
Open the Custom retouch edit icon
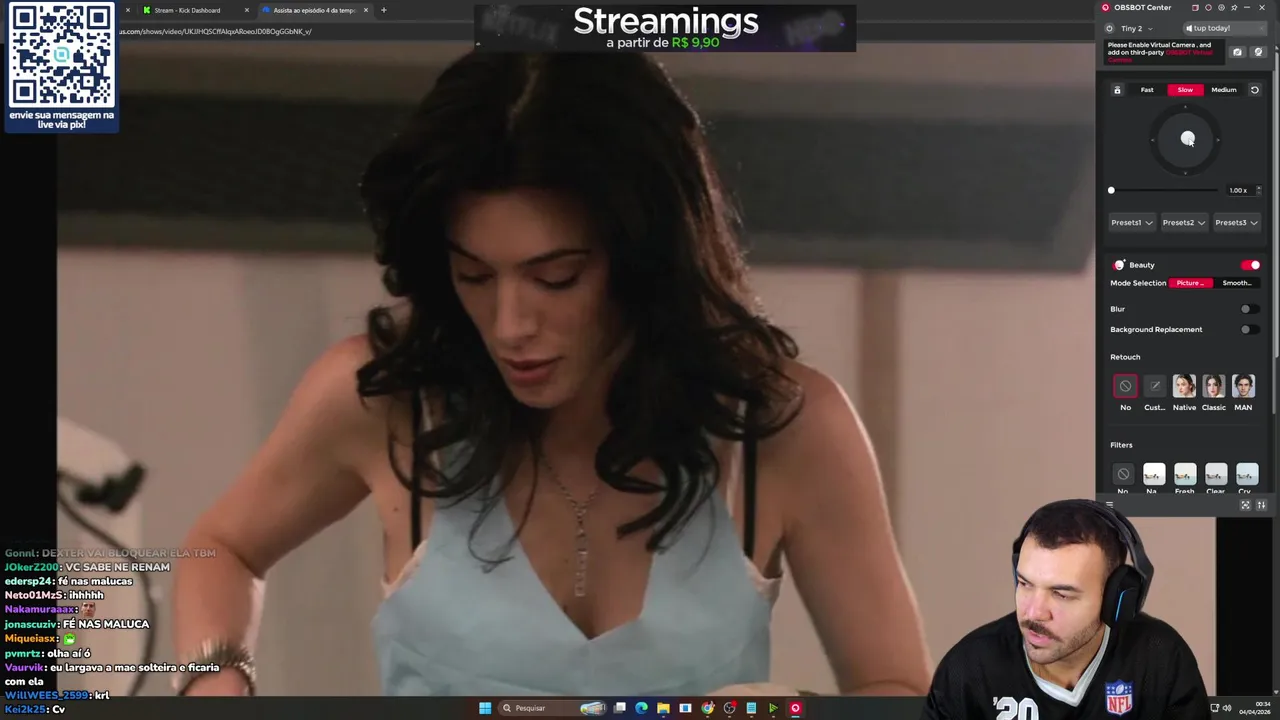click(x=1155, y=386)
